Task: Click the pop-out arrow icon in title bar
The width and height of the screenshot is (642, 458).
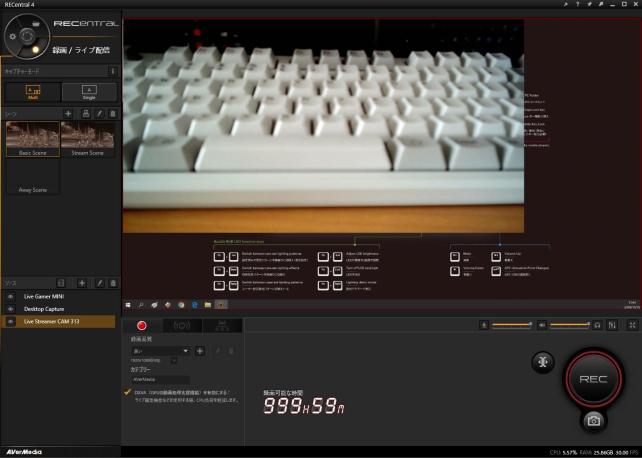Action: 601,4
